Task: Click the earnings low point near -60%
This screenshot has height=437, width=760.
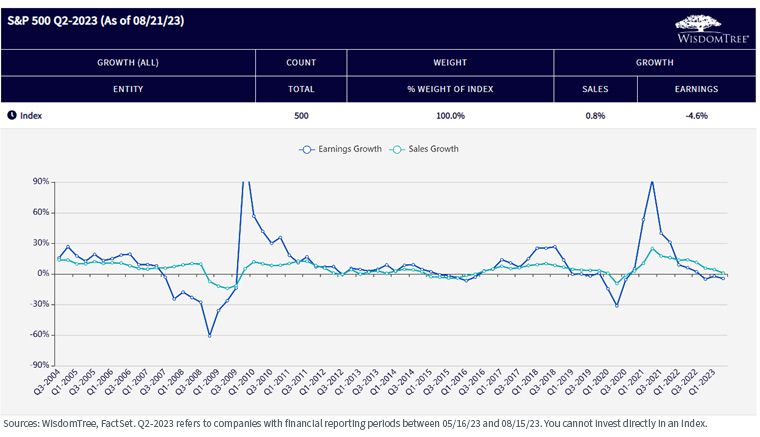Action: [x=209, y=335]
